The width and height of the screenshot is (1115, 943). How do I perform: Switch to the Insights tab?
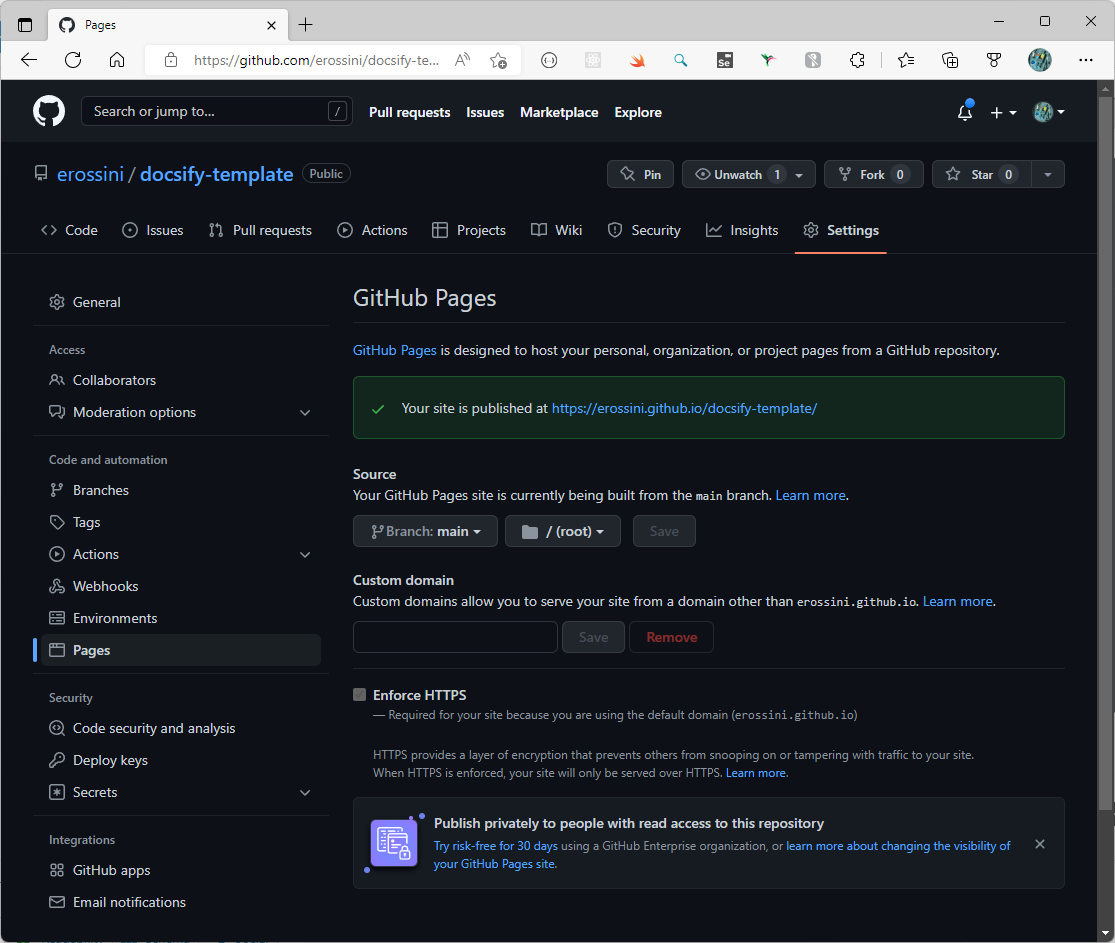[x=742, y=230]
